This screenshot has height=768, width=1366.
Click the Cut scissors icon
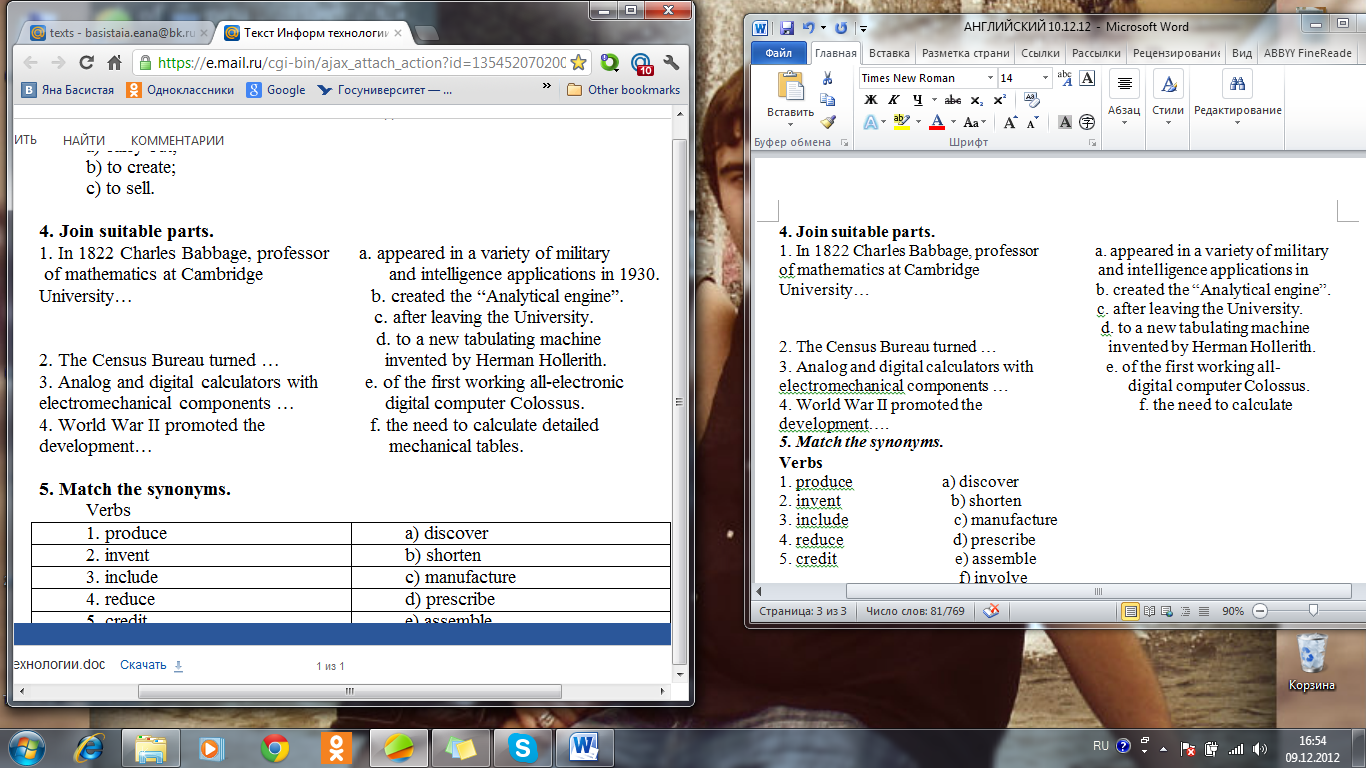point(827,79)
